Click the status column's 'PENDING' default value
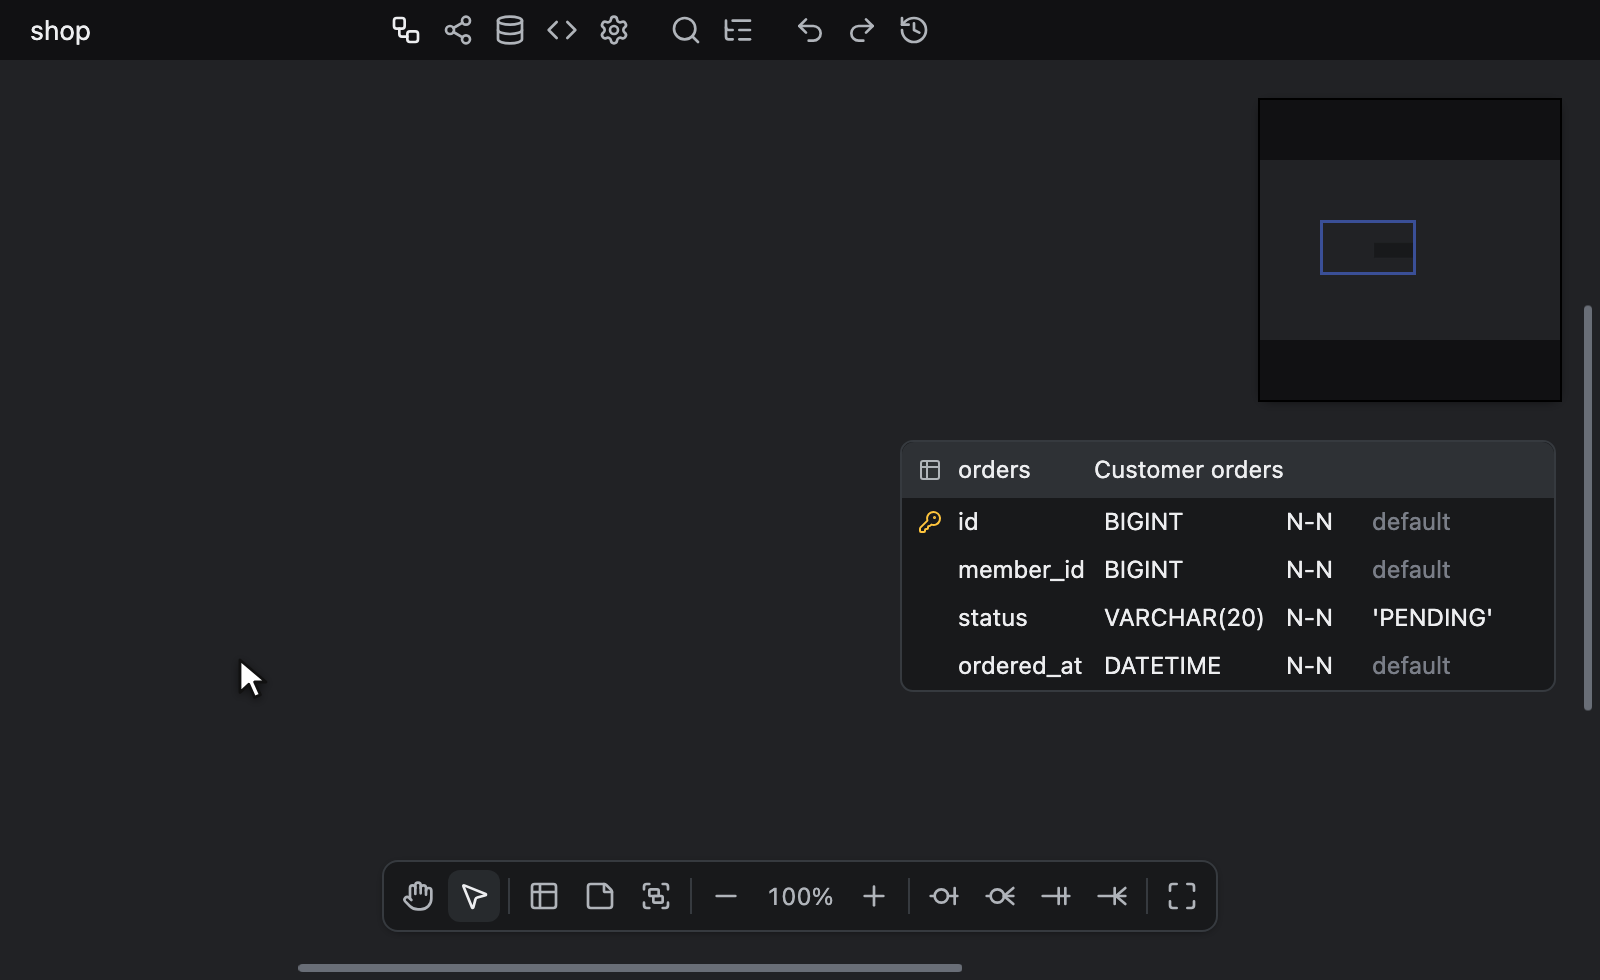The width and height of the screenshot is (1600, 980). 1432,618
